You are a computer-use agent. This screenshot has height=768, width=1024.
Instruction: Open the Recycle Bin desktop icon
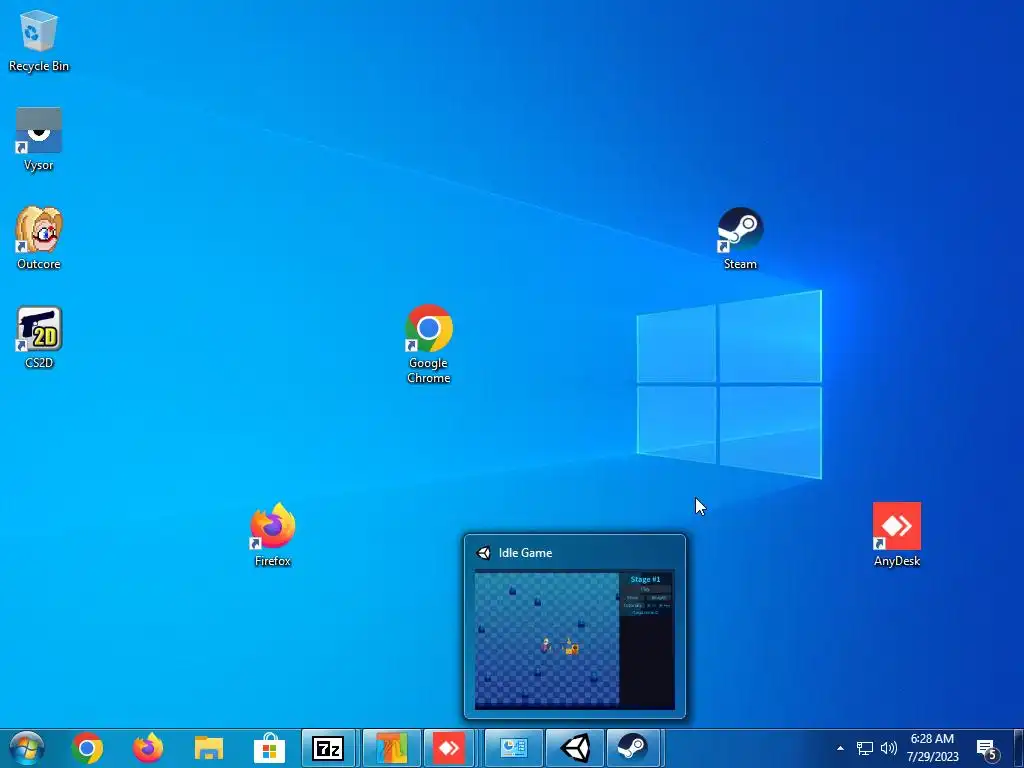click(39, 40)
